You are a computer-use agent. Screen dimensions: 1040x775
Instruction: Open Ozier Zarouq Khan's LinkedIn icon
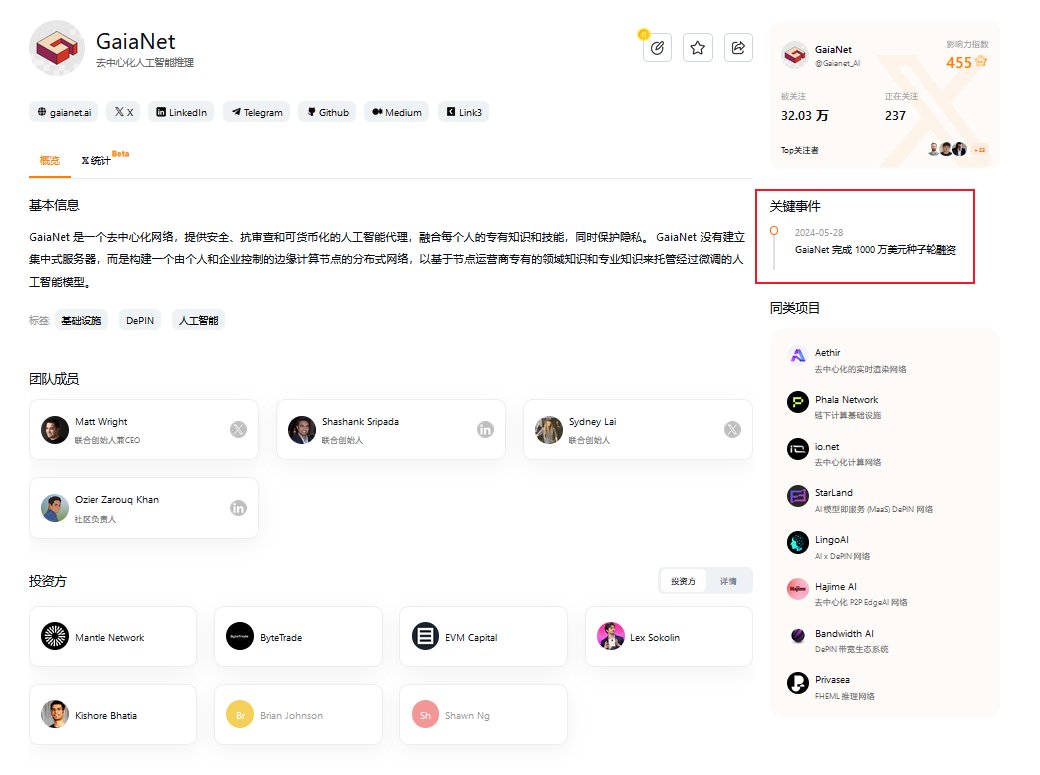238,508
